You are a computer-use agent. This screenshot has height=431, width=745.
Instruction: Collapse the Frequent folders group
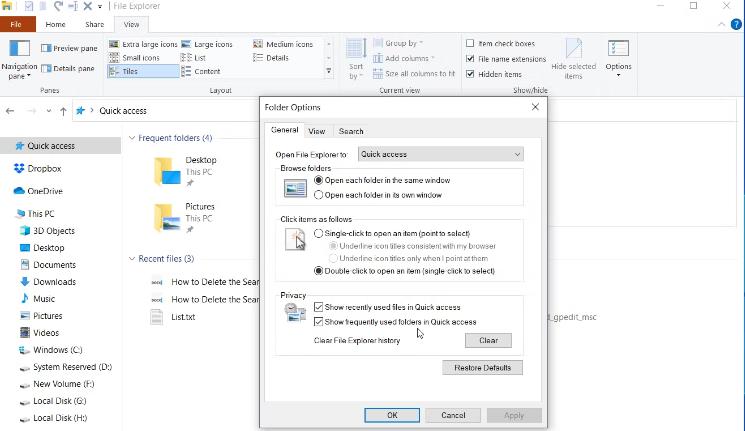(132, 138)
